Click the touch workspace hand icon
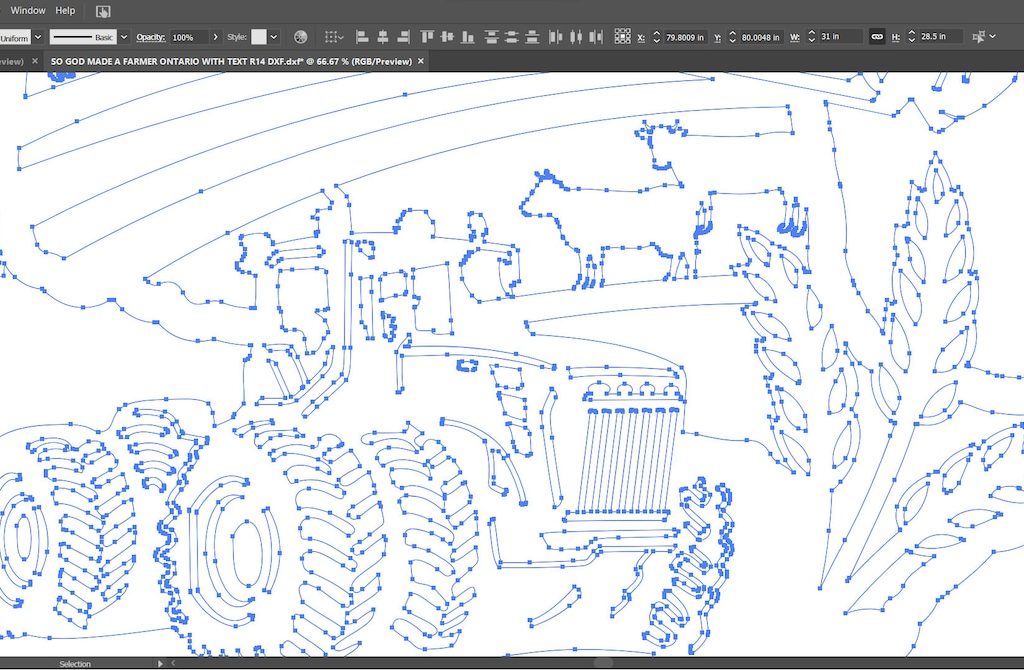 (x=104, y=11)
